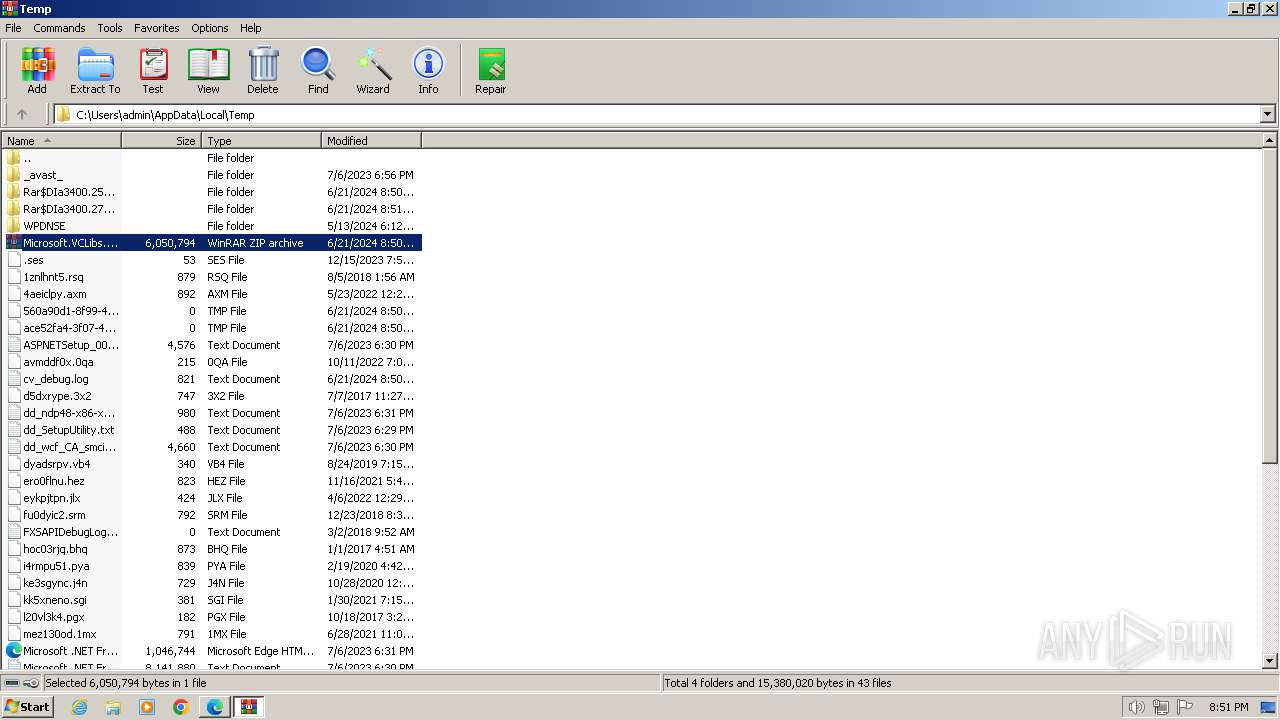This screenshot has height=720, width=1280.
Task: Open Chrome from taskbar
Action: coord(181,707)
